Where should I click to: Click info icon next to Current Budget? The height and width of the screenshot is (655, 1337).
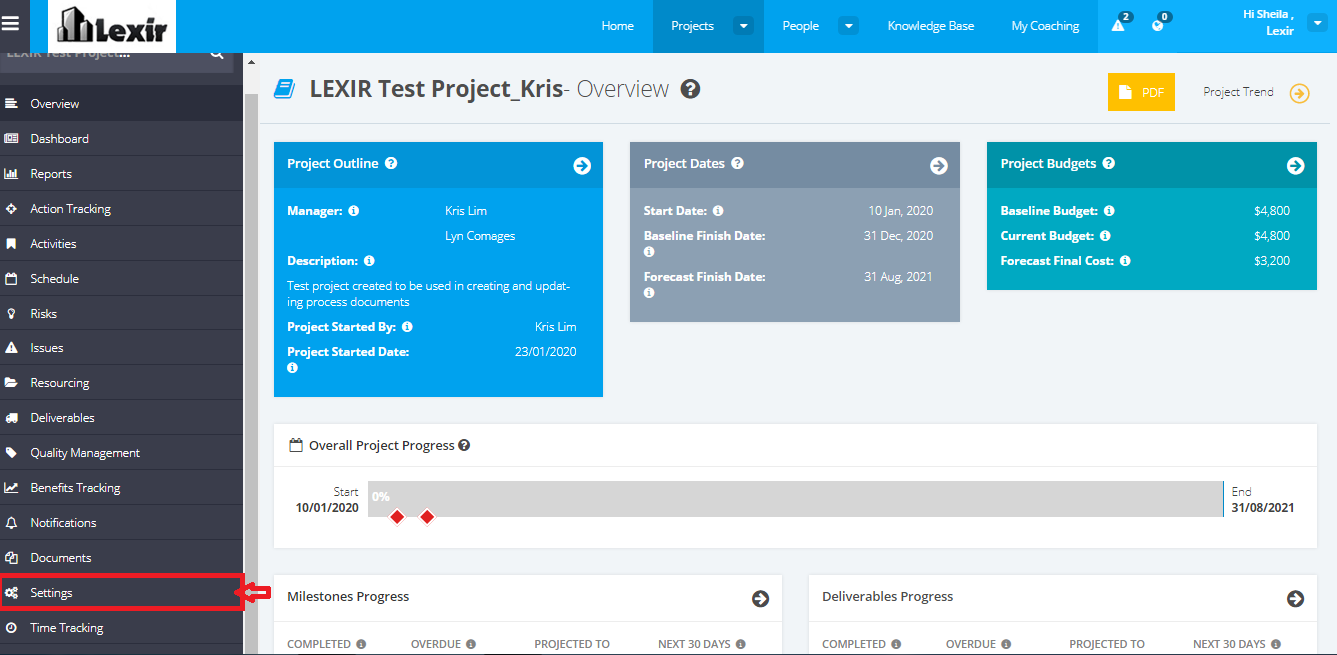1105,236
